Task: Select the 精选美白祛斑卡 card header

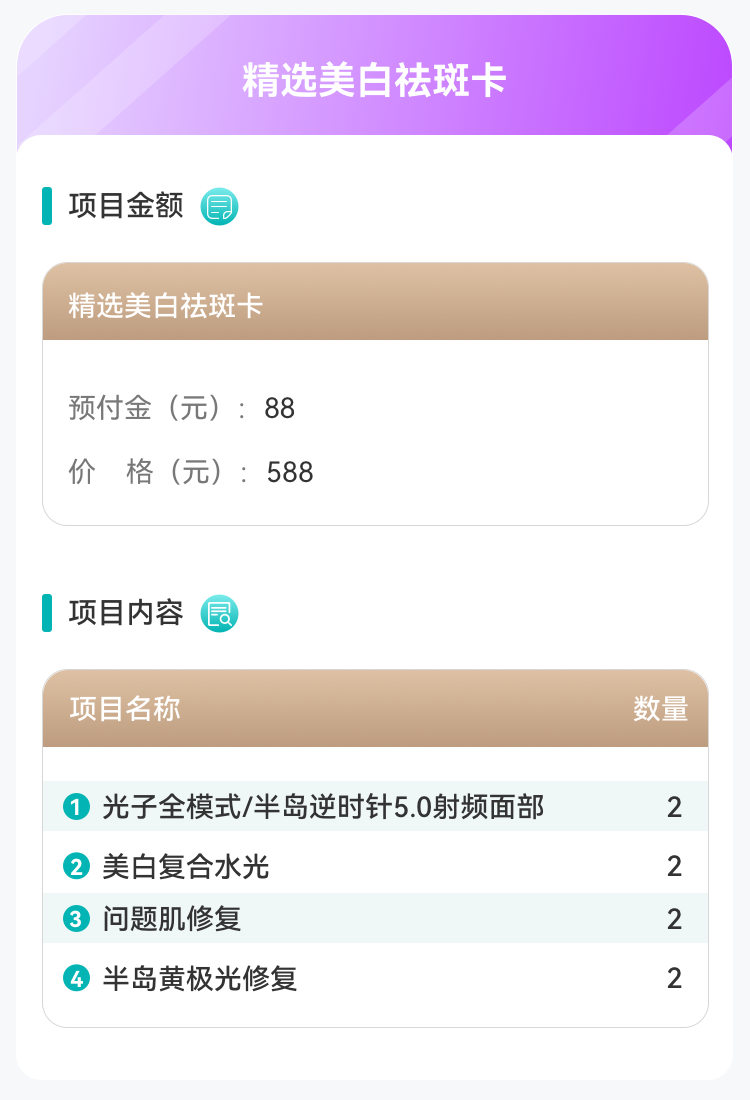Action: click(x=166, y=305)
